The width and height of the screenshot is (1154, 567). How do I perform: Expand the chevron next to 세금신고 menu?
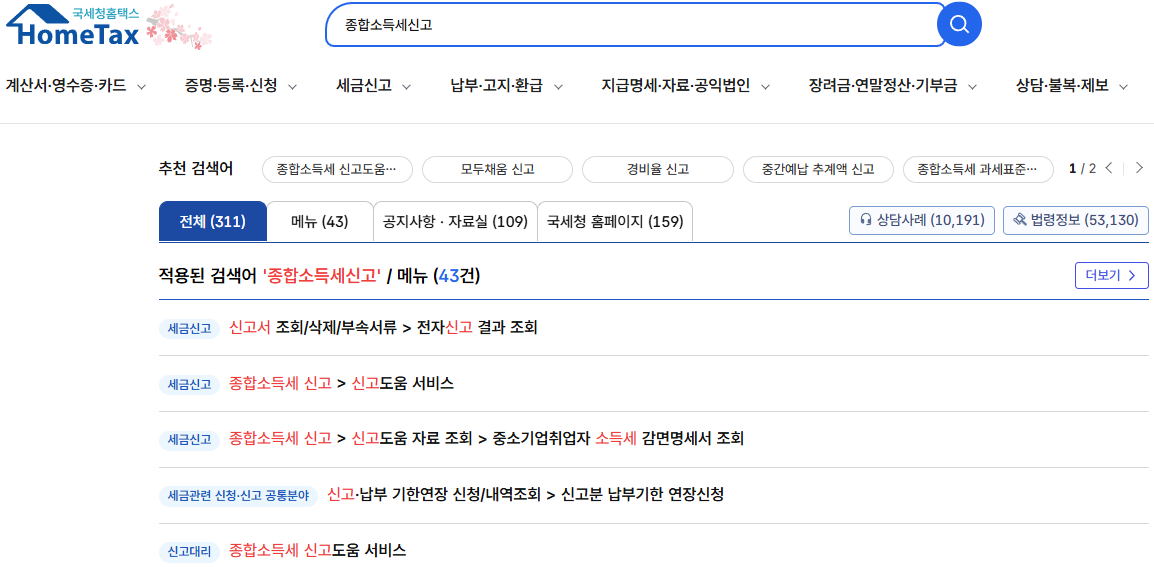point(406,87)
